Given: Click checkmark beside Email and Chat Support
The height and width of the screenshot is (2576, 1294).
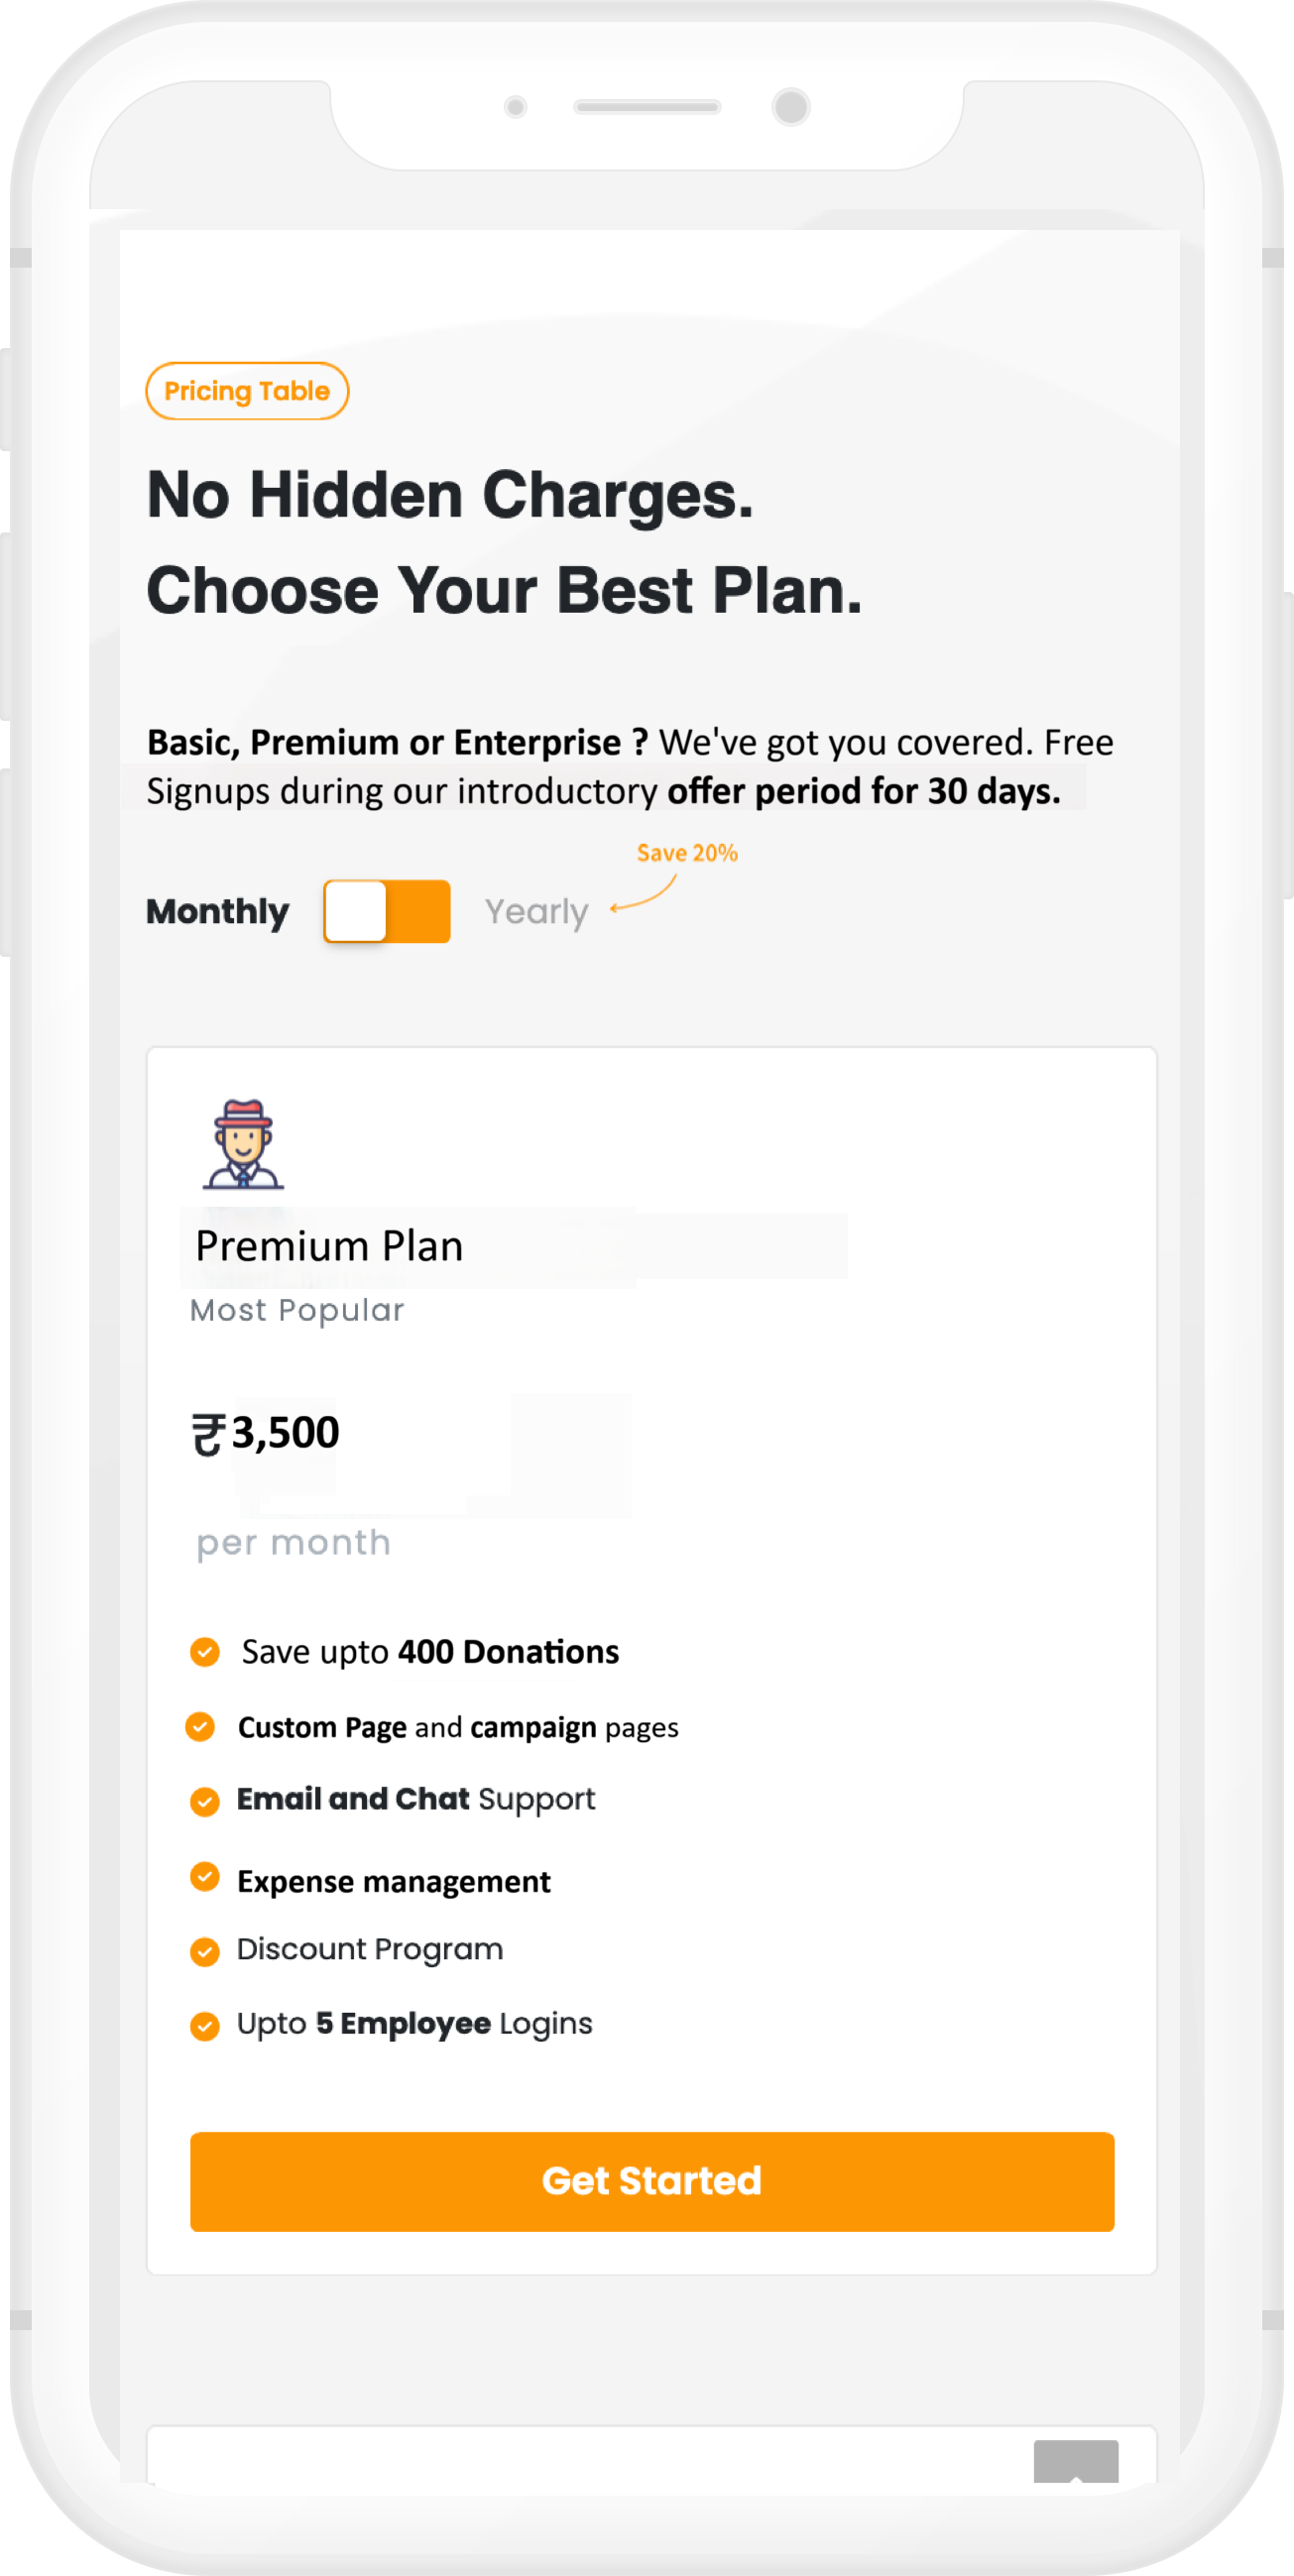Looking at the screenshot, I should (x=205, y=1801).
